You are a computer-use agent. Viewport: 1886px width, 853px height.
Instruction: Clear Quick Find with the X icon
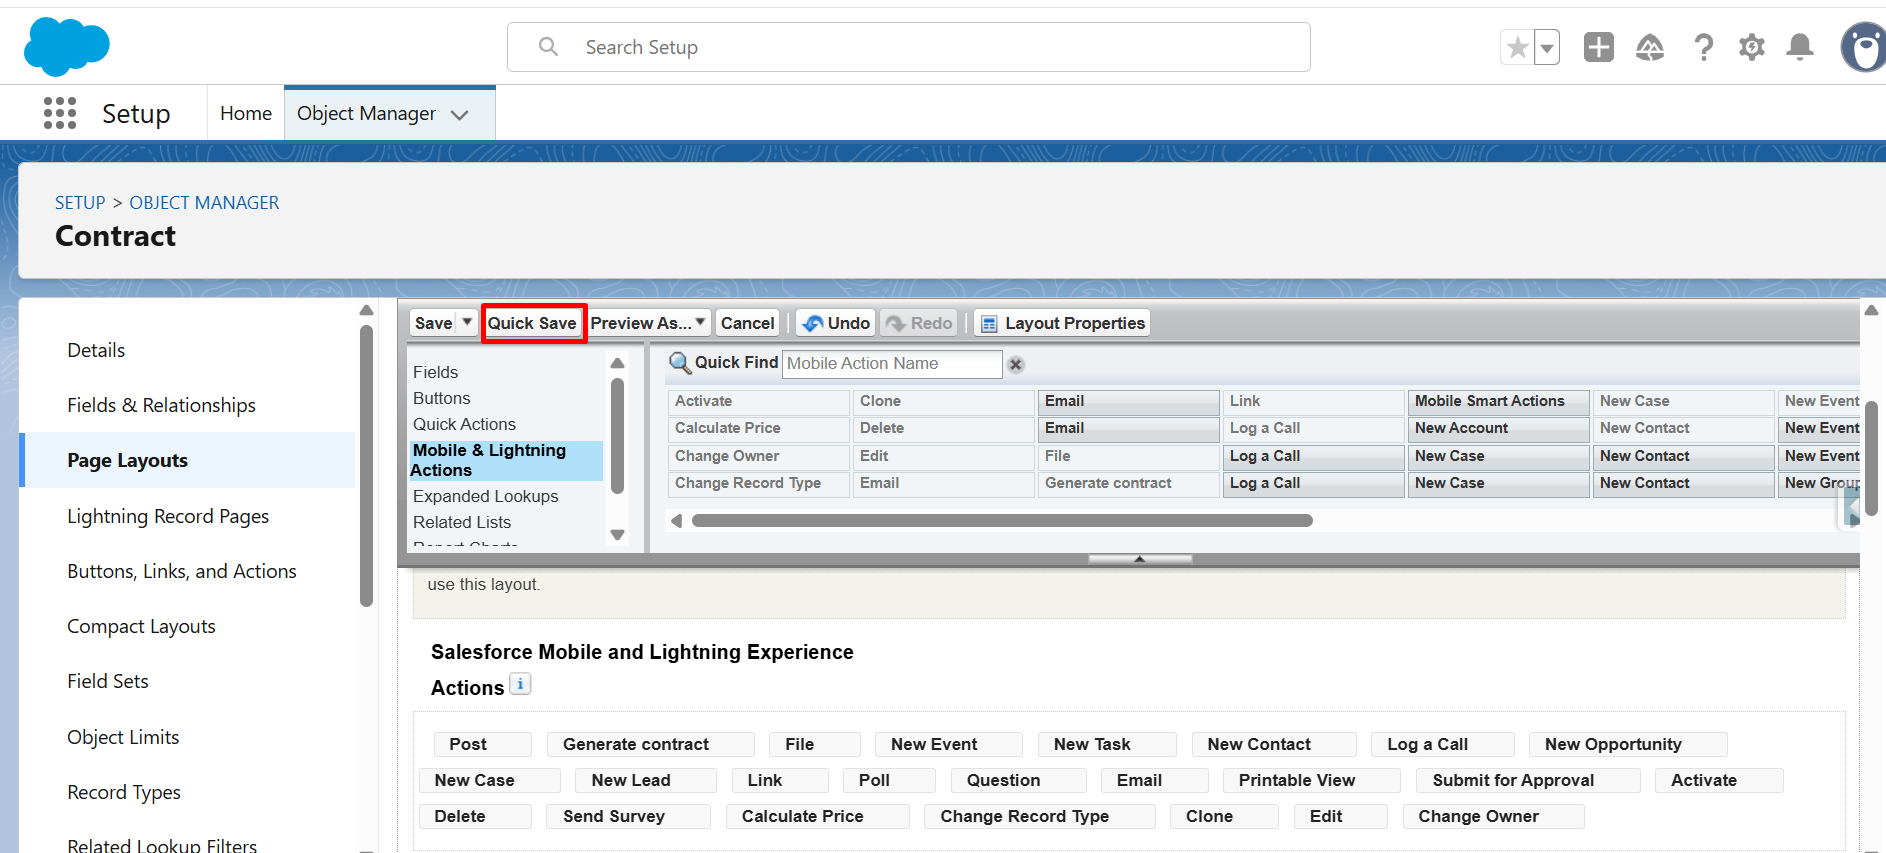click(1015, 364)
